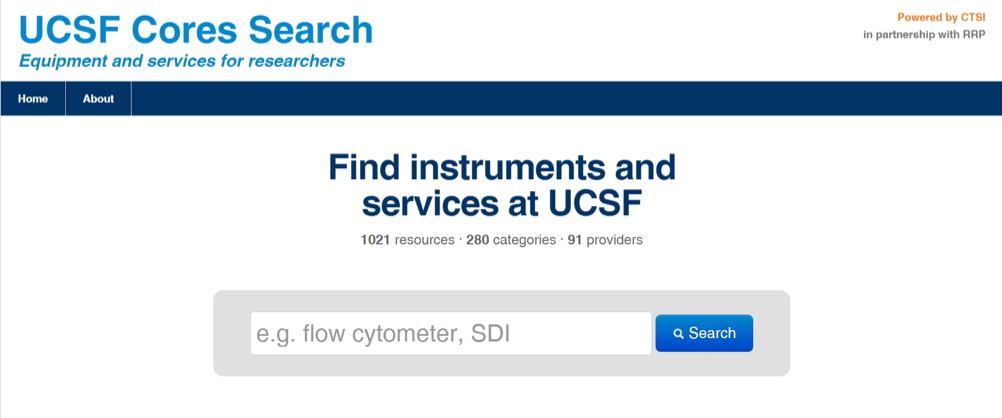Click the '280 categories' count
This screenshot has height=418, width=1002.
(x=511, y=240)
